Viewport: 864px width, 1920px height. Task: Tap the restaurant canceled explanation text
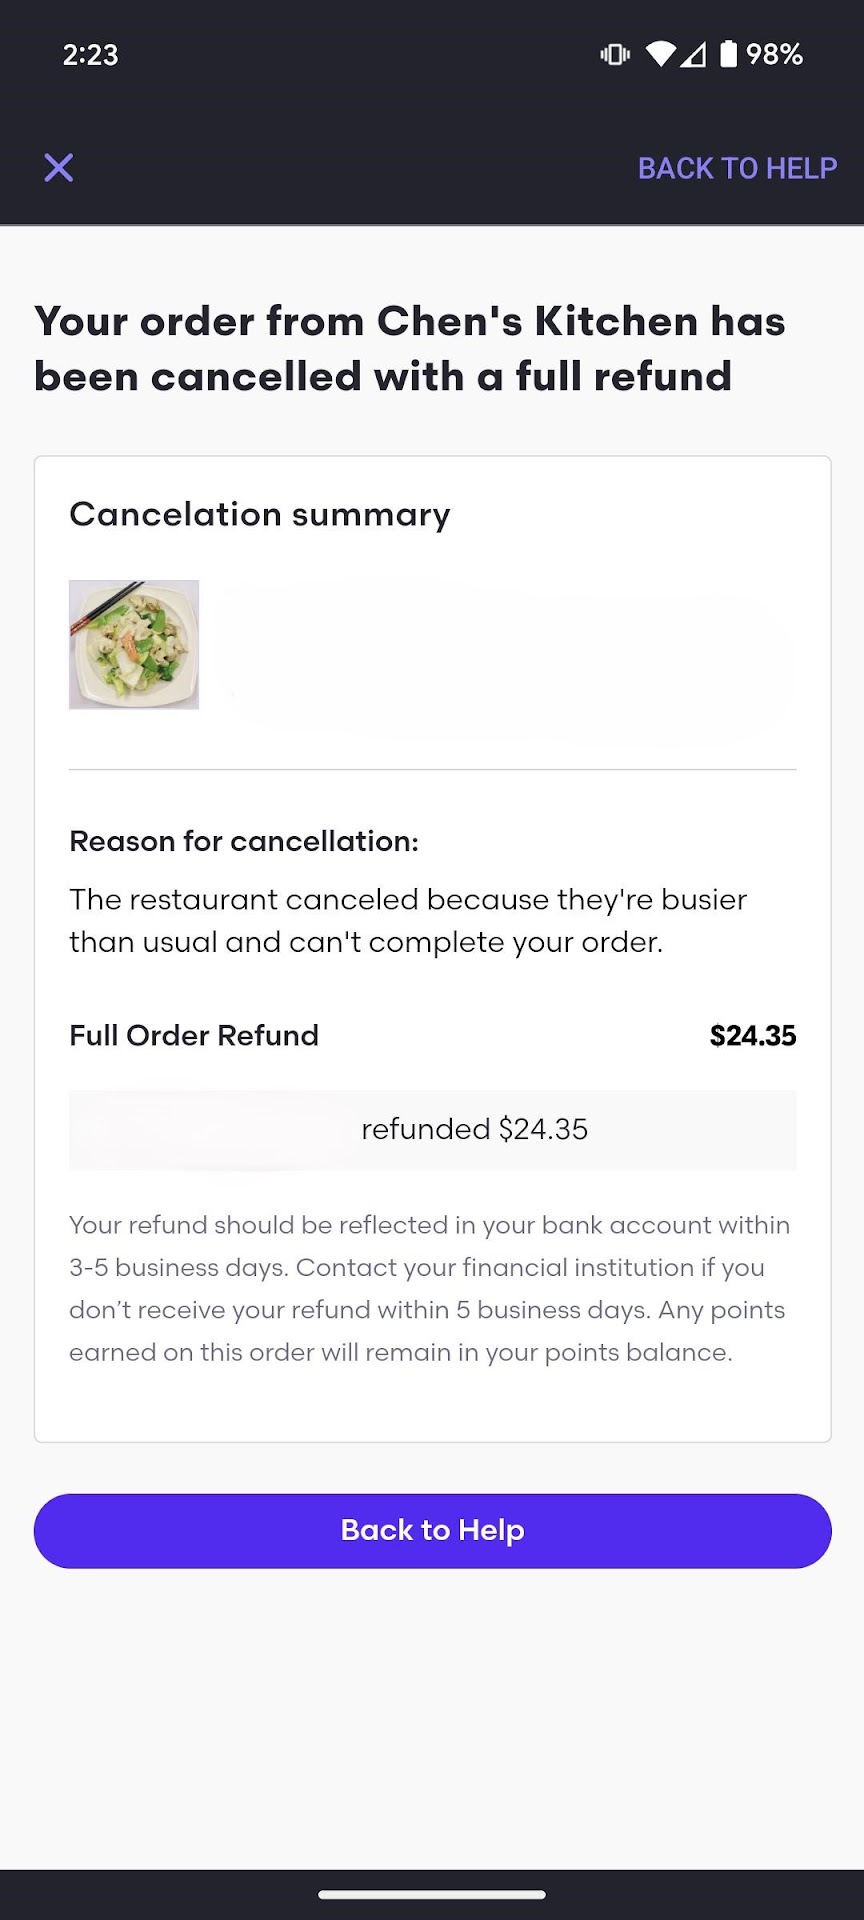[x=408, y=920]
